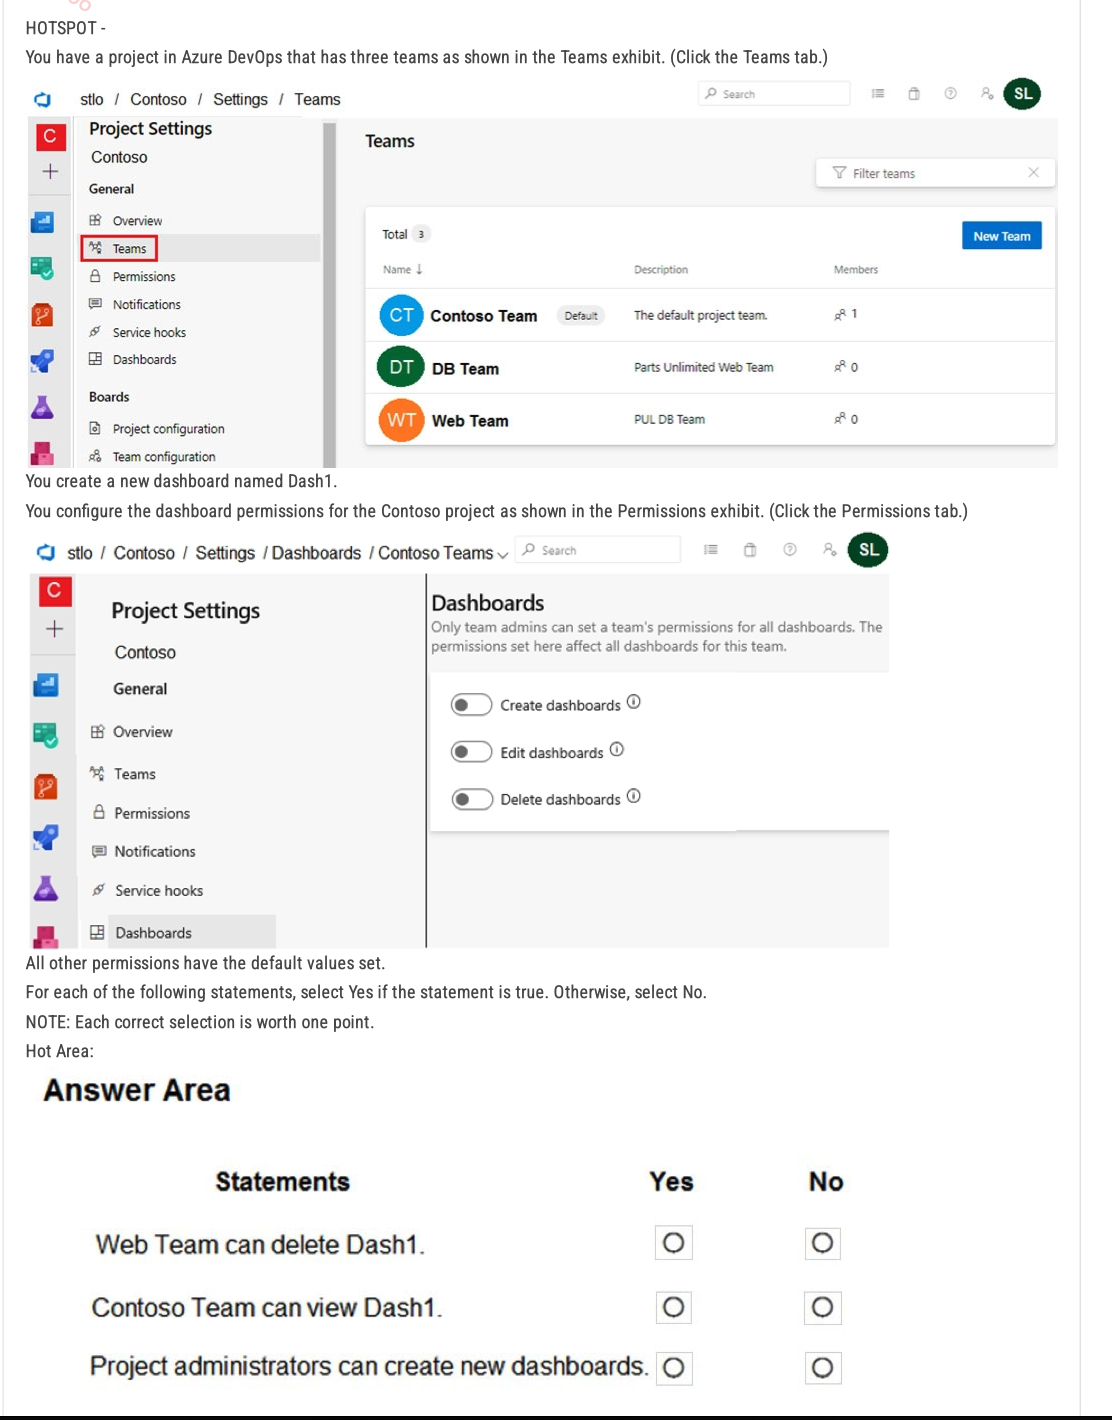
Task: Click the New Team button
Action: (x=1001, y=236)
